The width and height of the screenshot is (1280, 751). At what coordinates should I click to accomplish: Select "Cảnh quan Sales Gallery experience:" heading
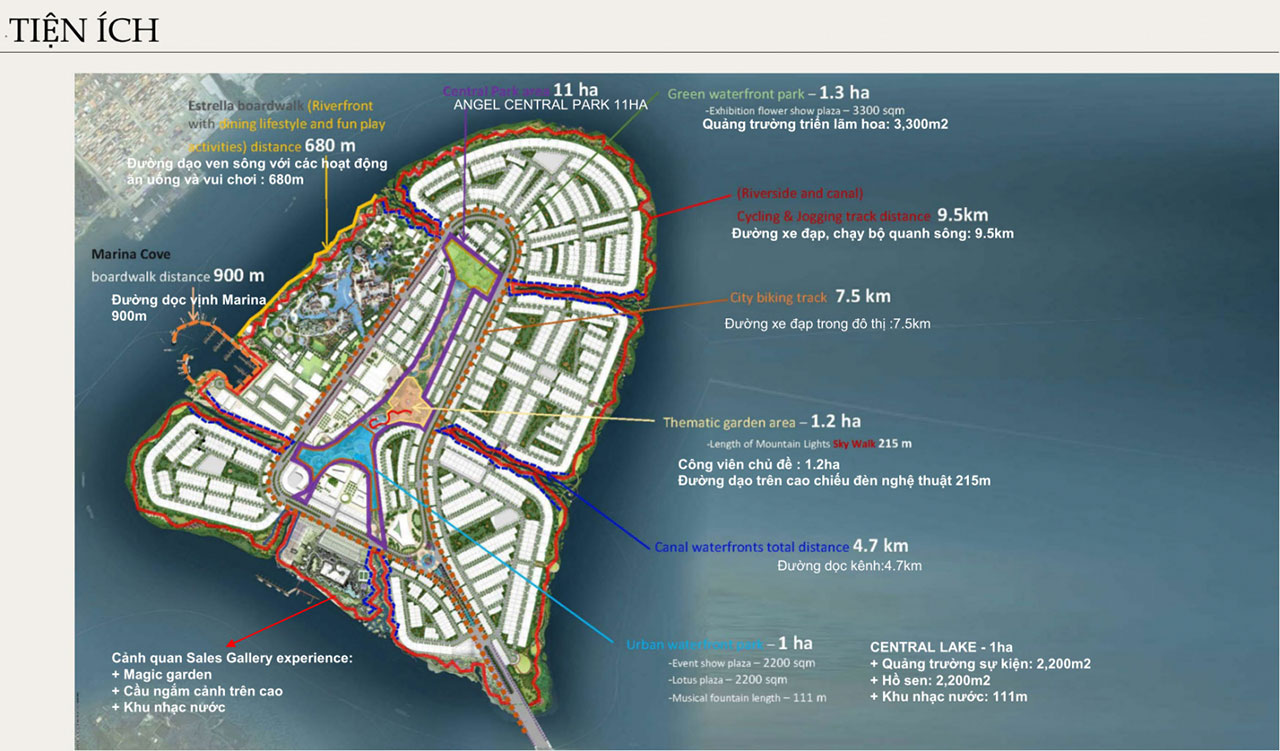pyautogui.click(x=232, y=659)
